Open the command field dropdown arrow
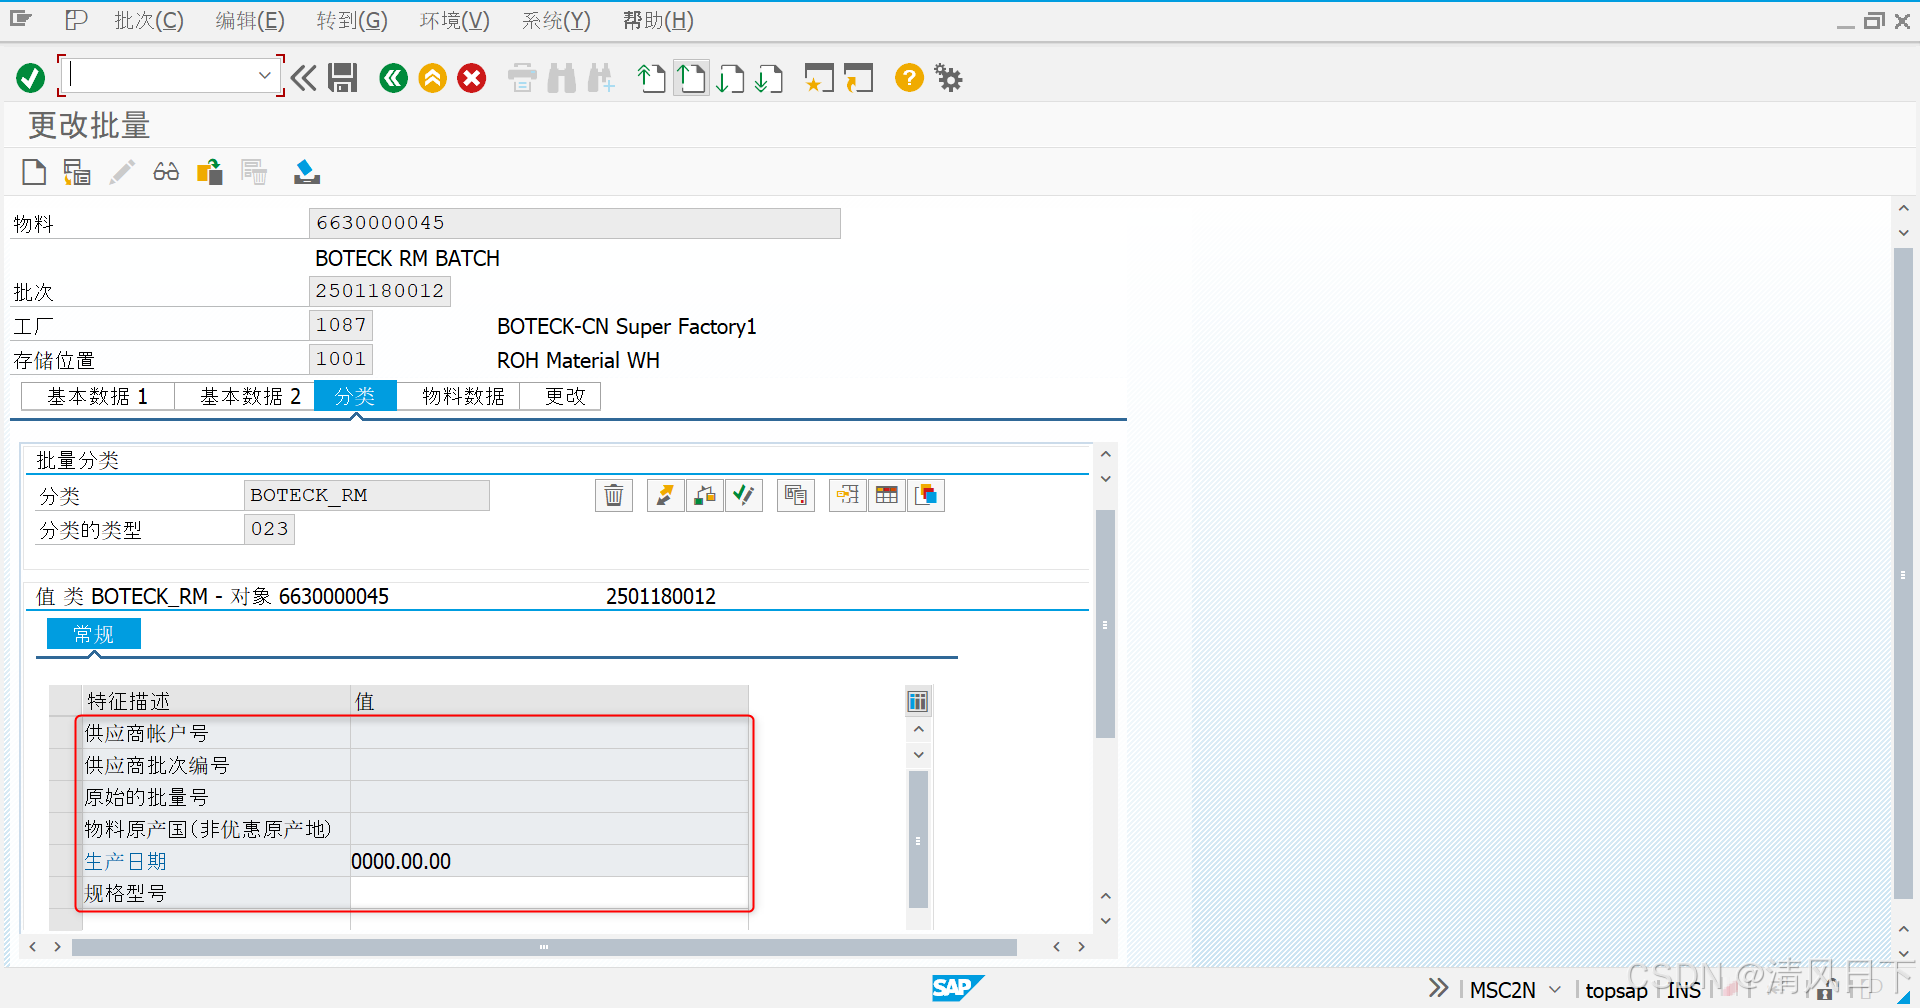Image resolution: width=1920 pixels, height=1008 pixels. 265,76
